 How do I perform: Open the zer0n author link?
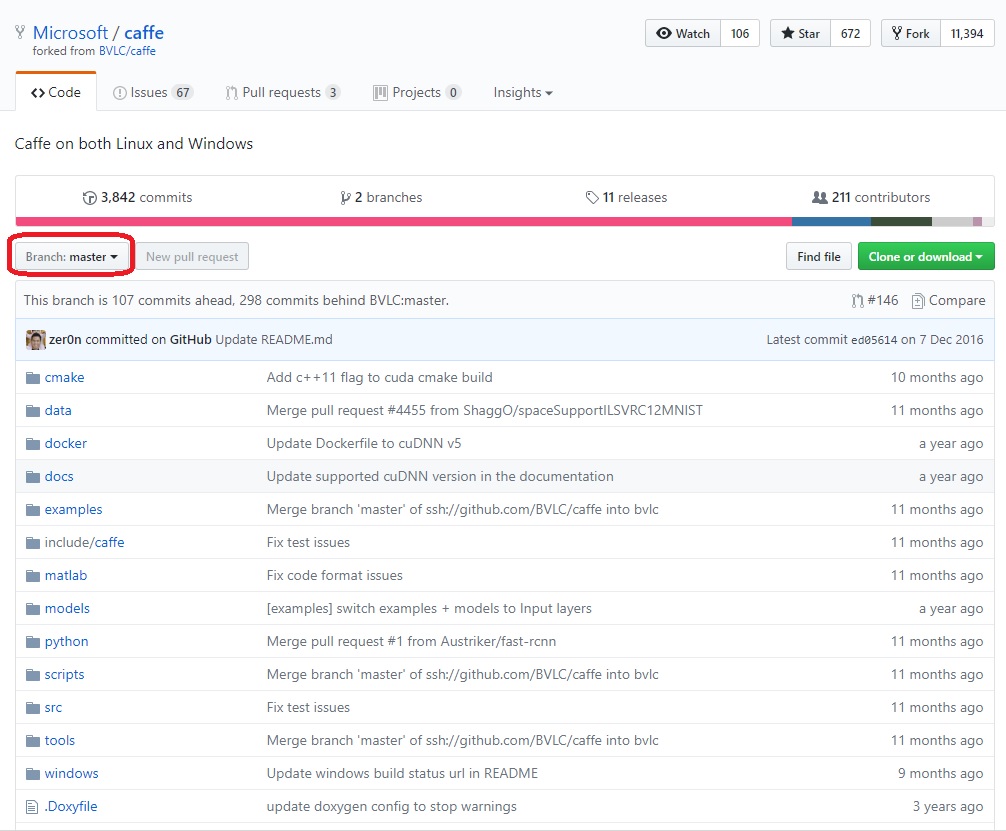pyautogui.click(x=65, y=339)
